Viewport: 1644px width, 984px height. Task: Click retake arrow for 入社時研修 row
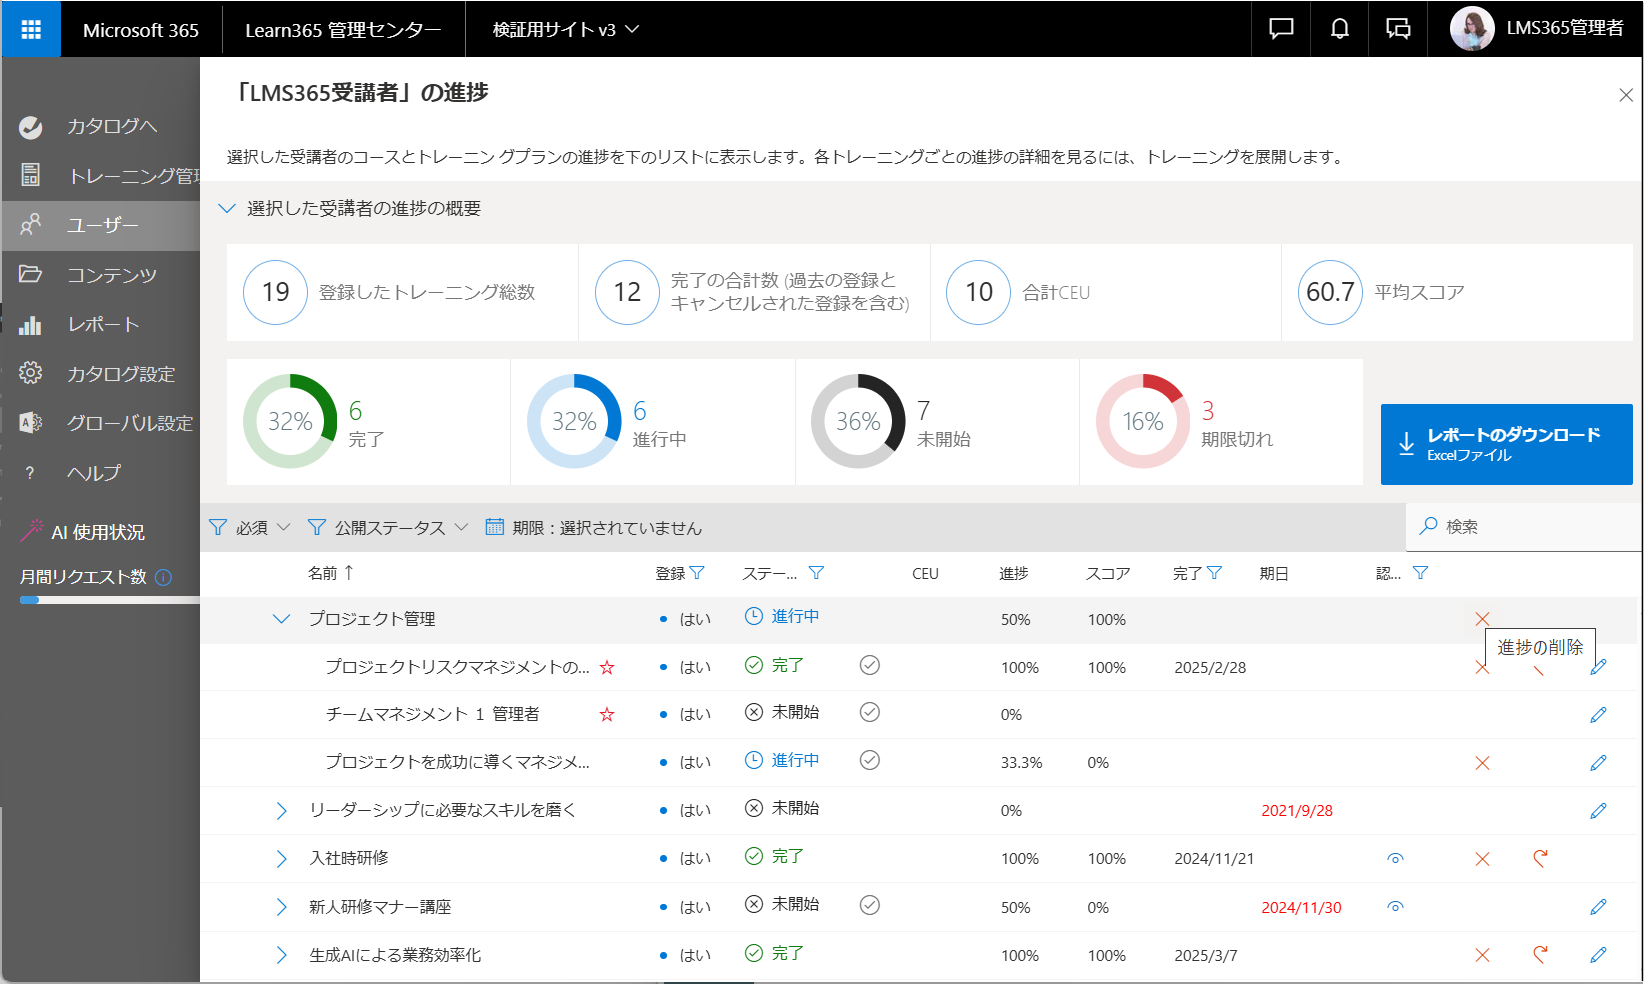[x=1540, y=858]
